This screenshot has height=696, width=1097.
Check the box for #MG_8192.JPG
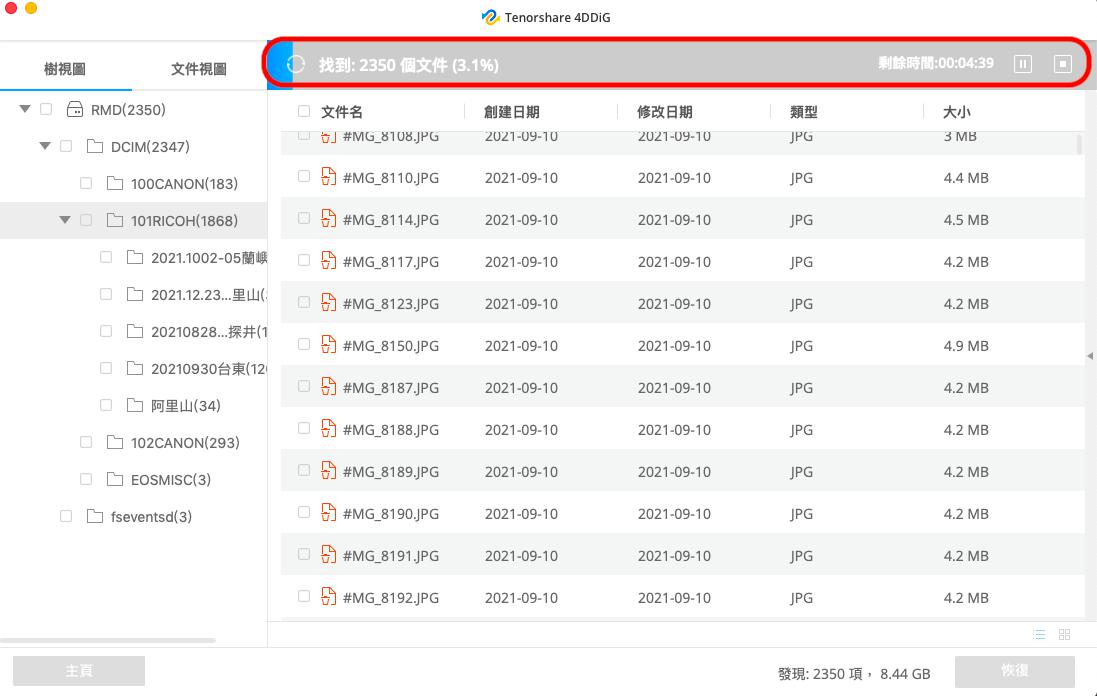pyautogui.click(x=304, y=596)
